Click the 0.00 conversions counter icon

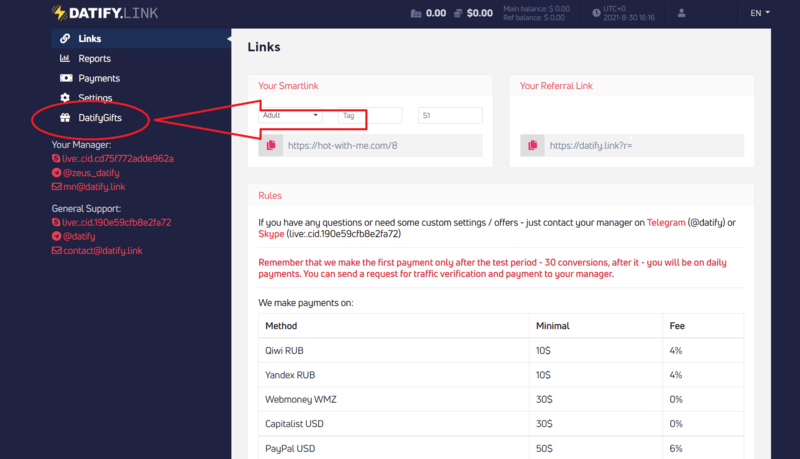[x=416, y=13]
